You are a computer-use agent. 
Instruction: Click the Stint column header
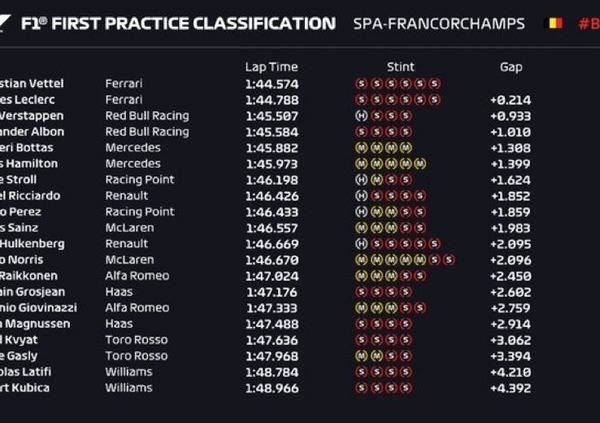[x=400, y=67]
